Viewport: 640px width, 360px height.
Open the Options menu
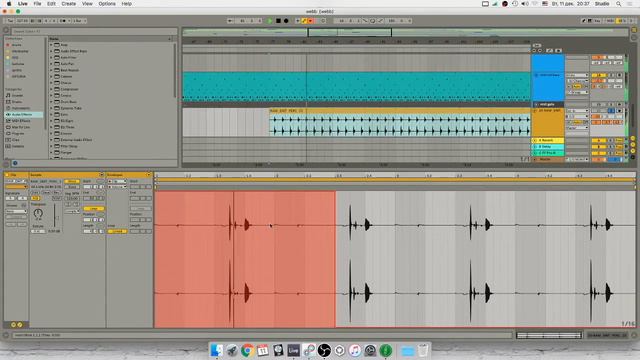coord(107,4)
